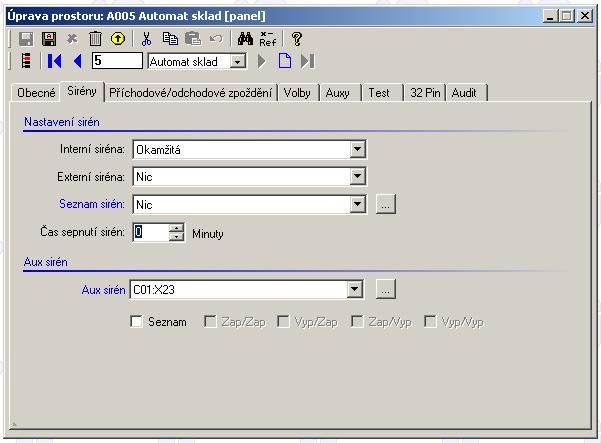Screen dimensions: 601x443
Task: Click the X-Ref cross reference icon
Action: tap(268, 39)
